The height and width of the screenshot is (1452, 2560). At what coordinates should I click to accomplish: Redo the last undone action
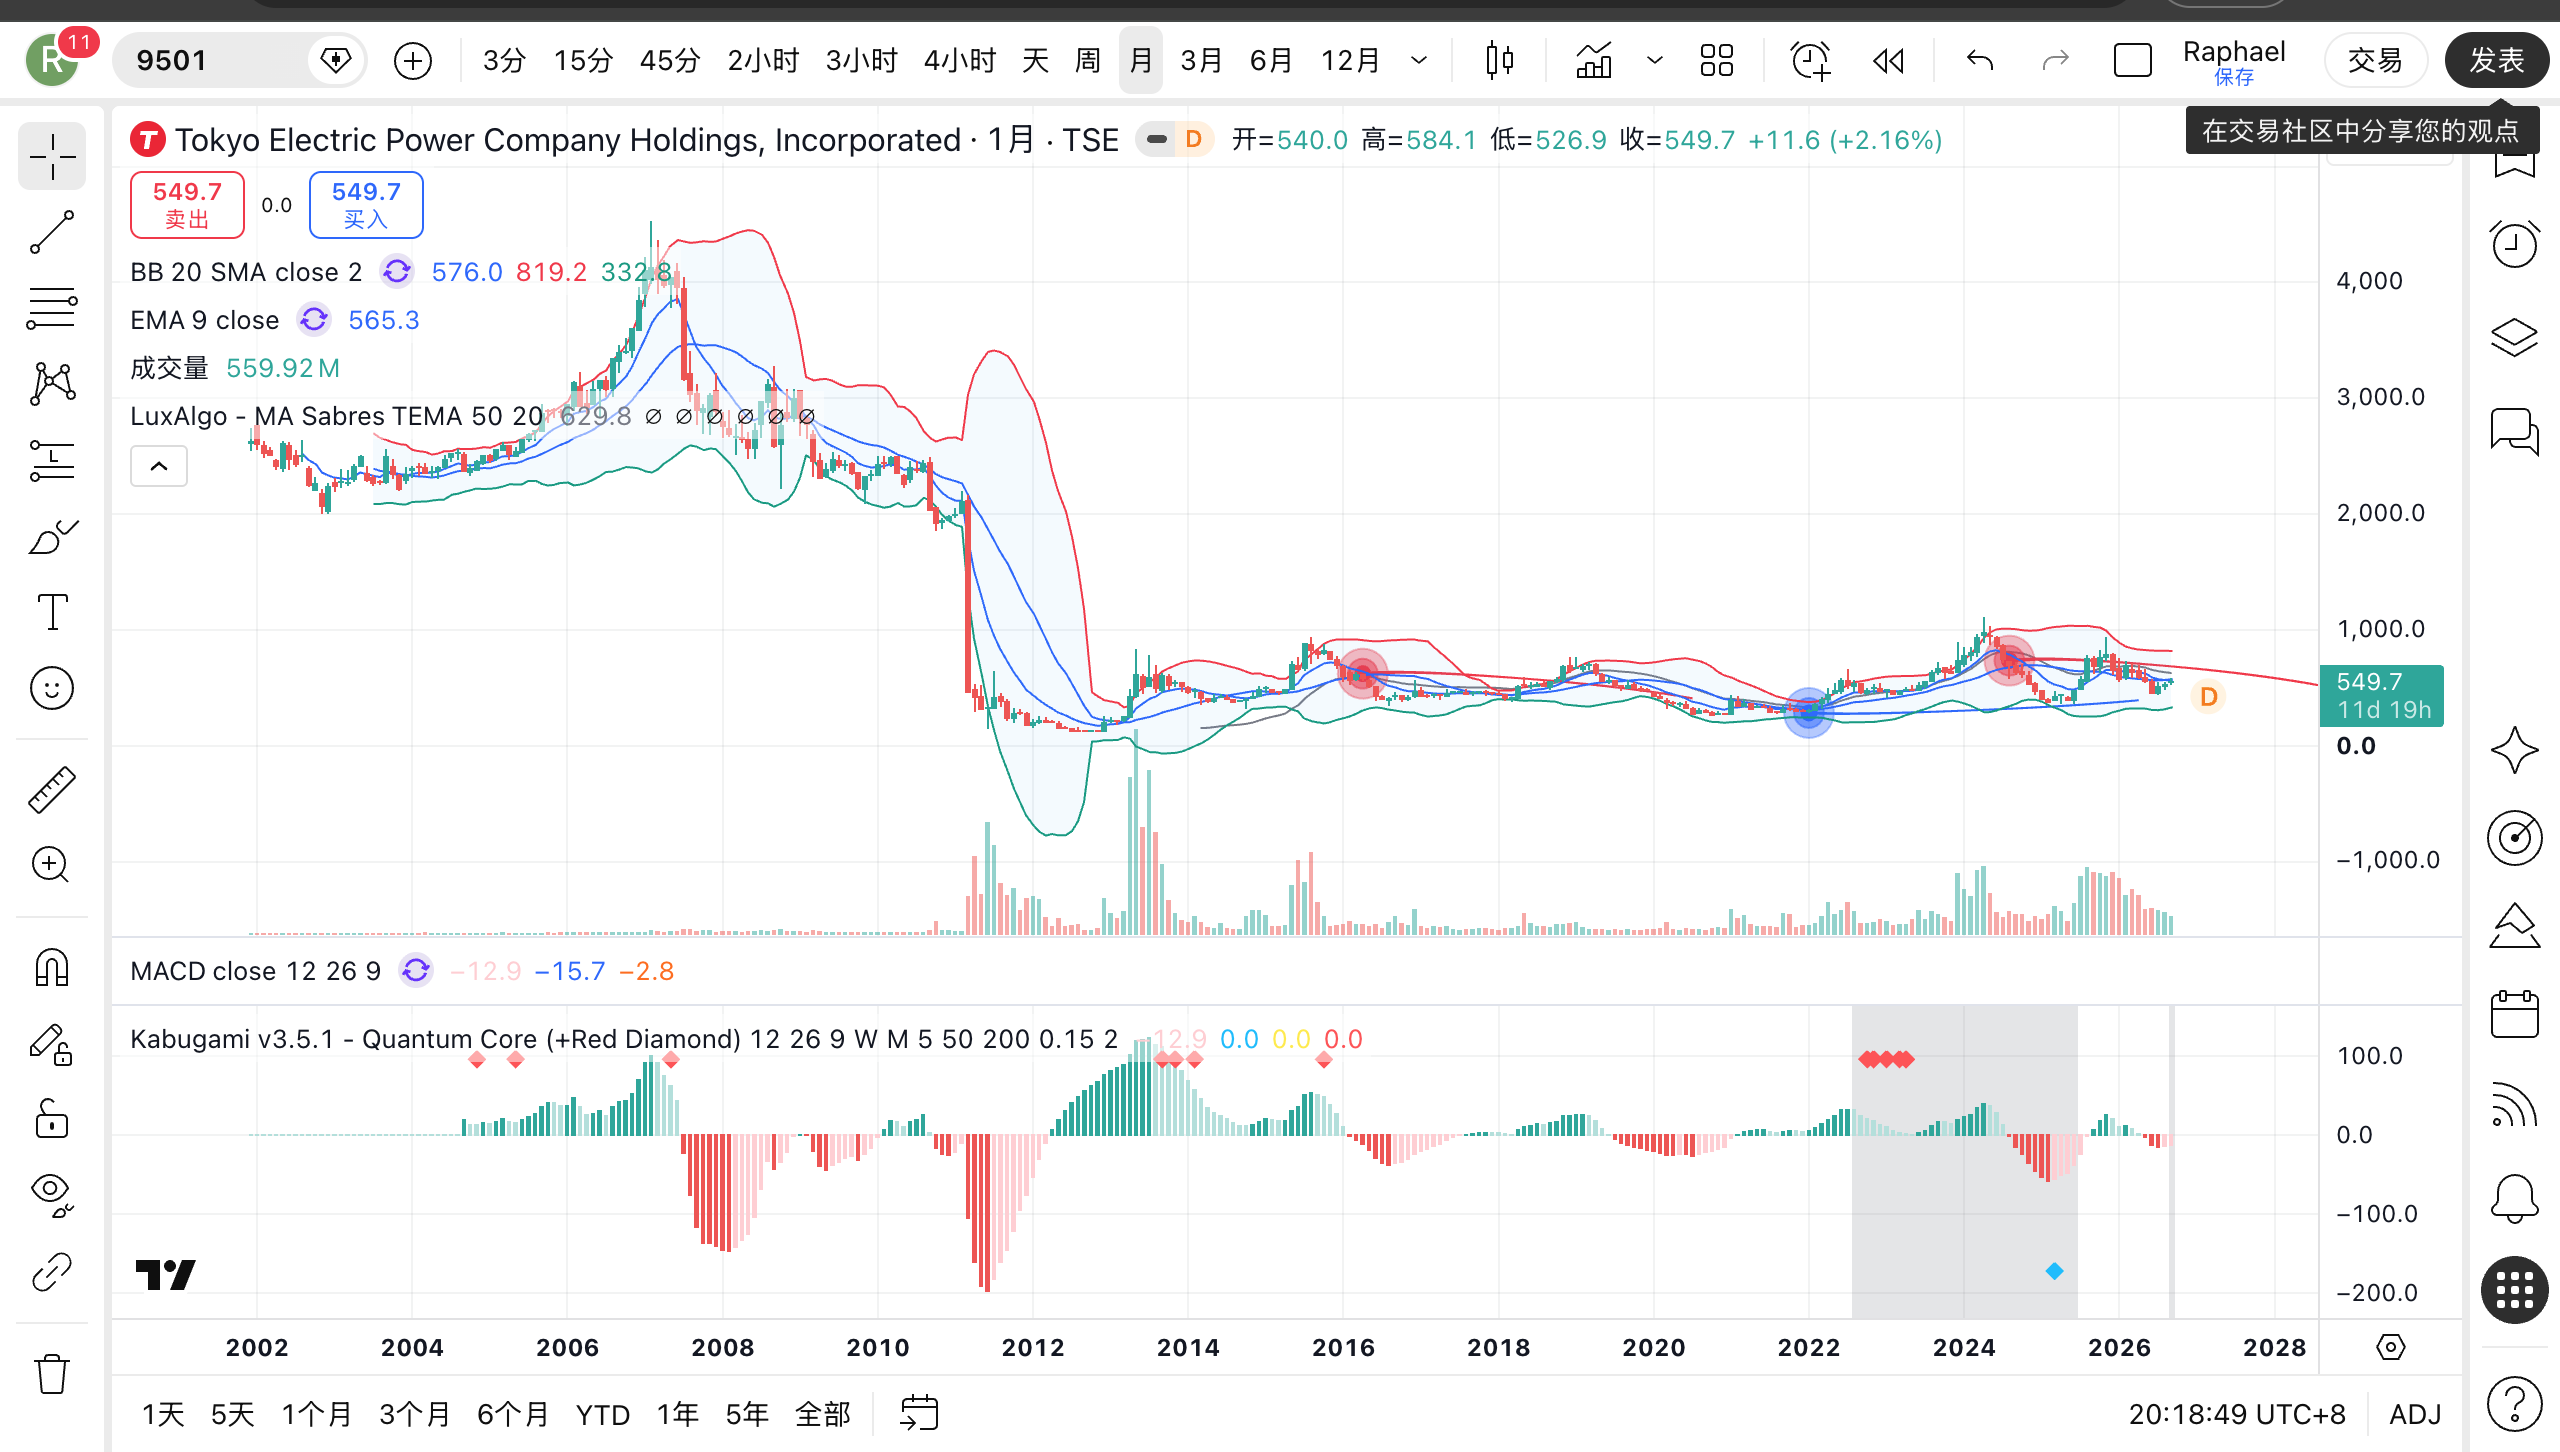[2055, 61]
